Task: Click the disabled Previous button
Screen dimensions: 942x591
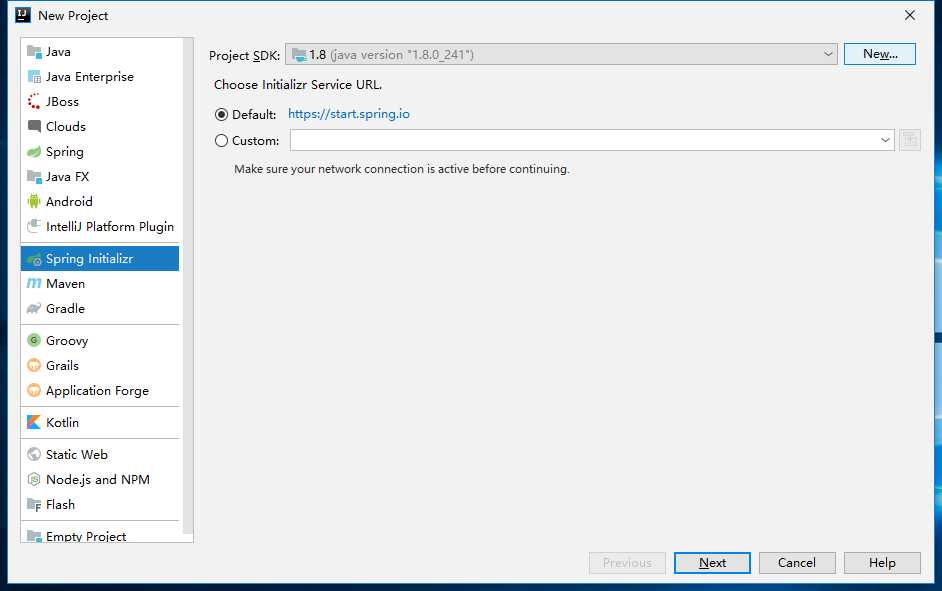Action: click(x=627, y=563)
